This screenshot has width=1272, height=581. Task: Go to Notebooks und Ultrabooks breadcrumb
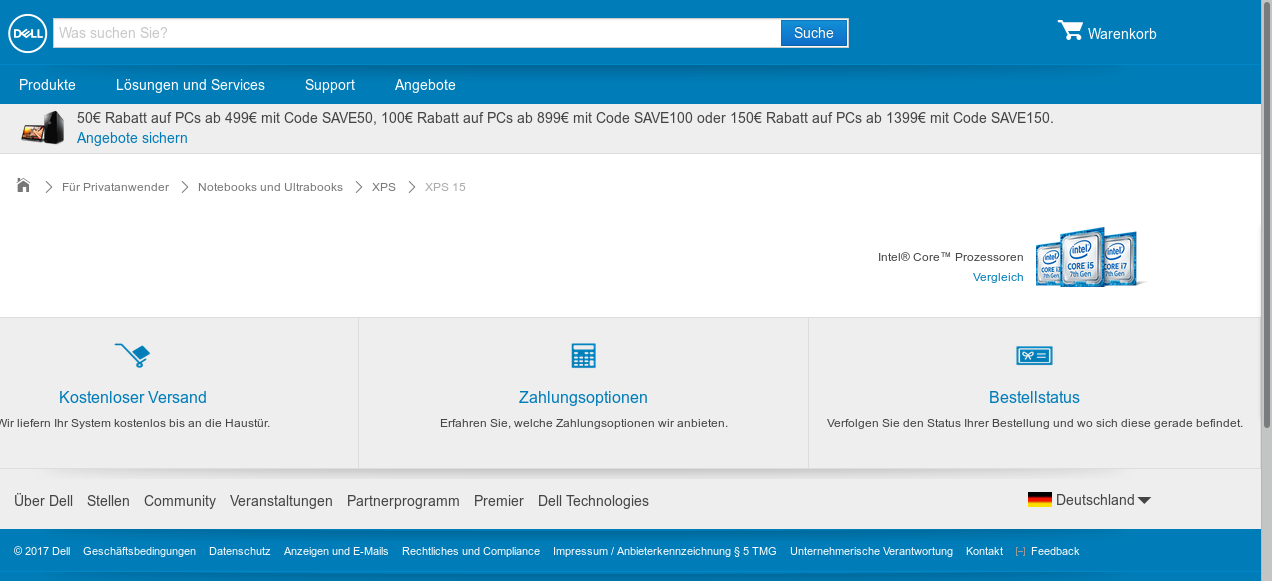click(270, 187)
